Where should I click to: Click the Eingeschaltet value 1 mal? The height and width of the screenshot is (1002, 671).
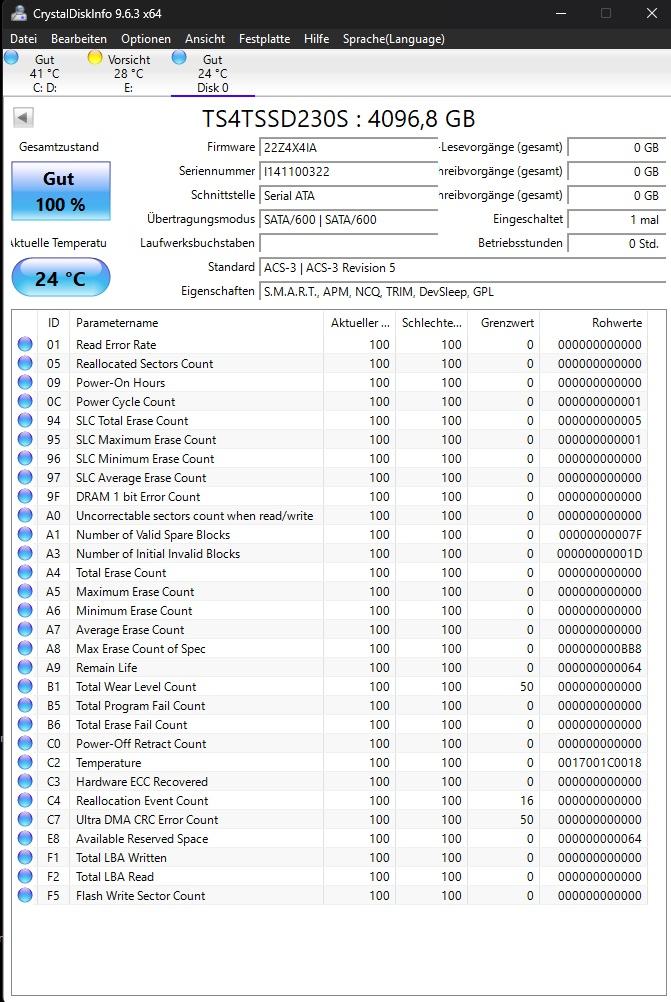tap(617, 220)
